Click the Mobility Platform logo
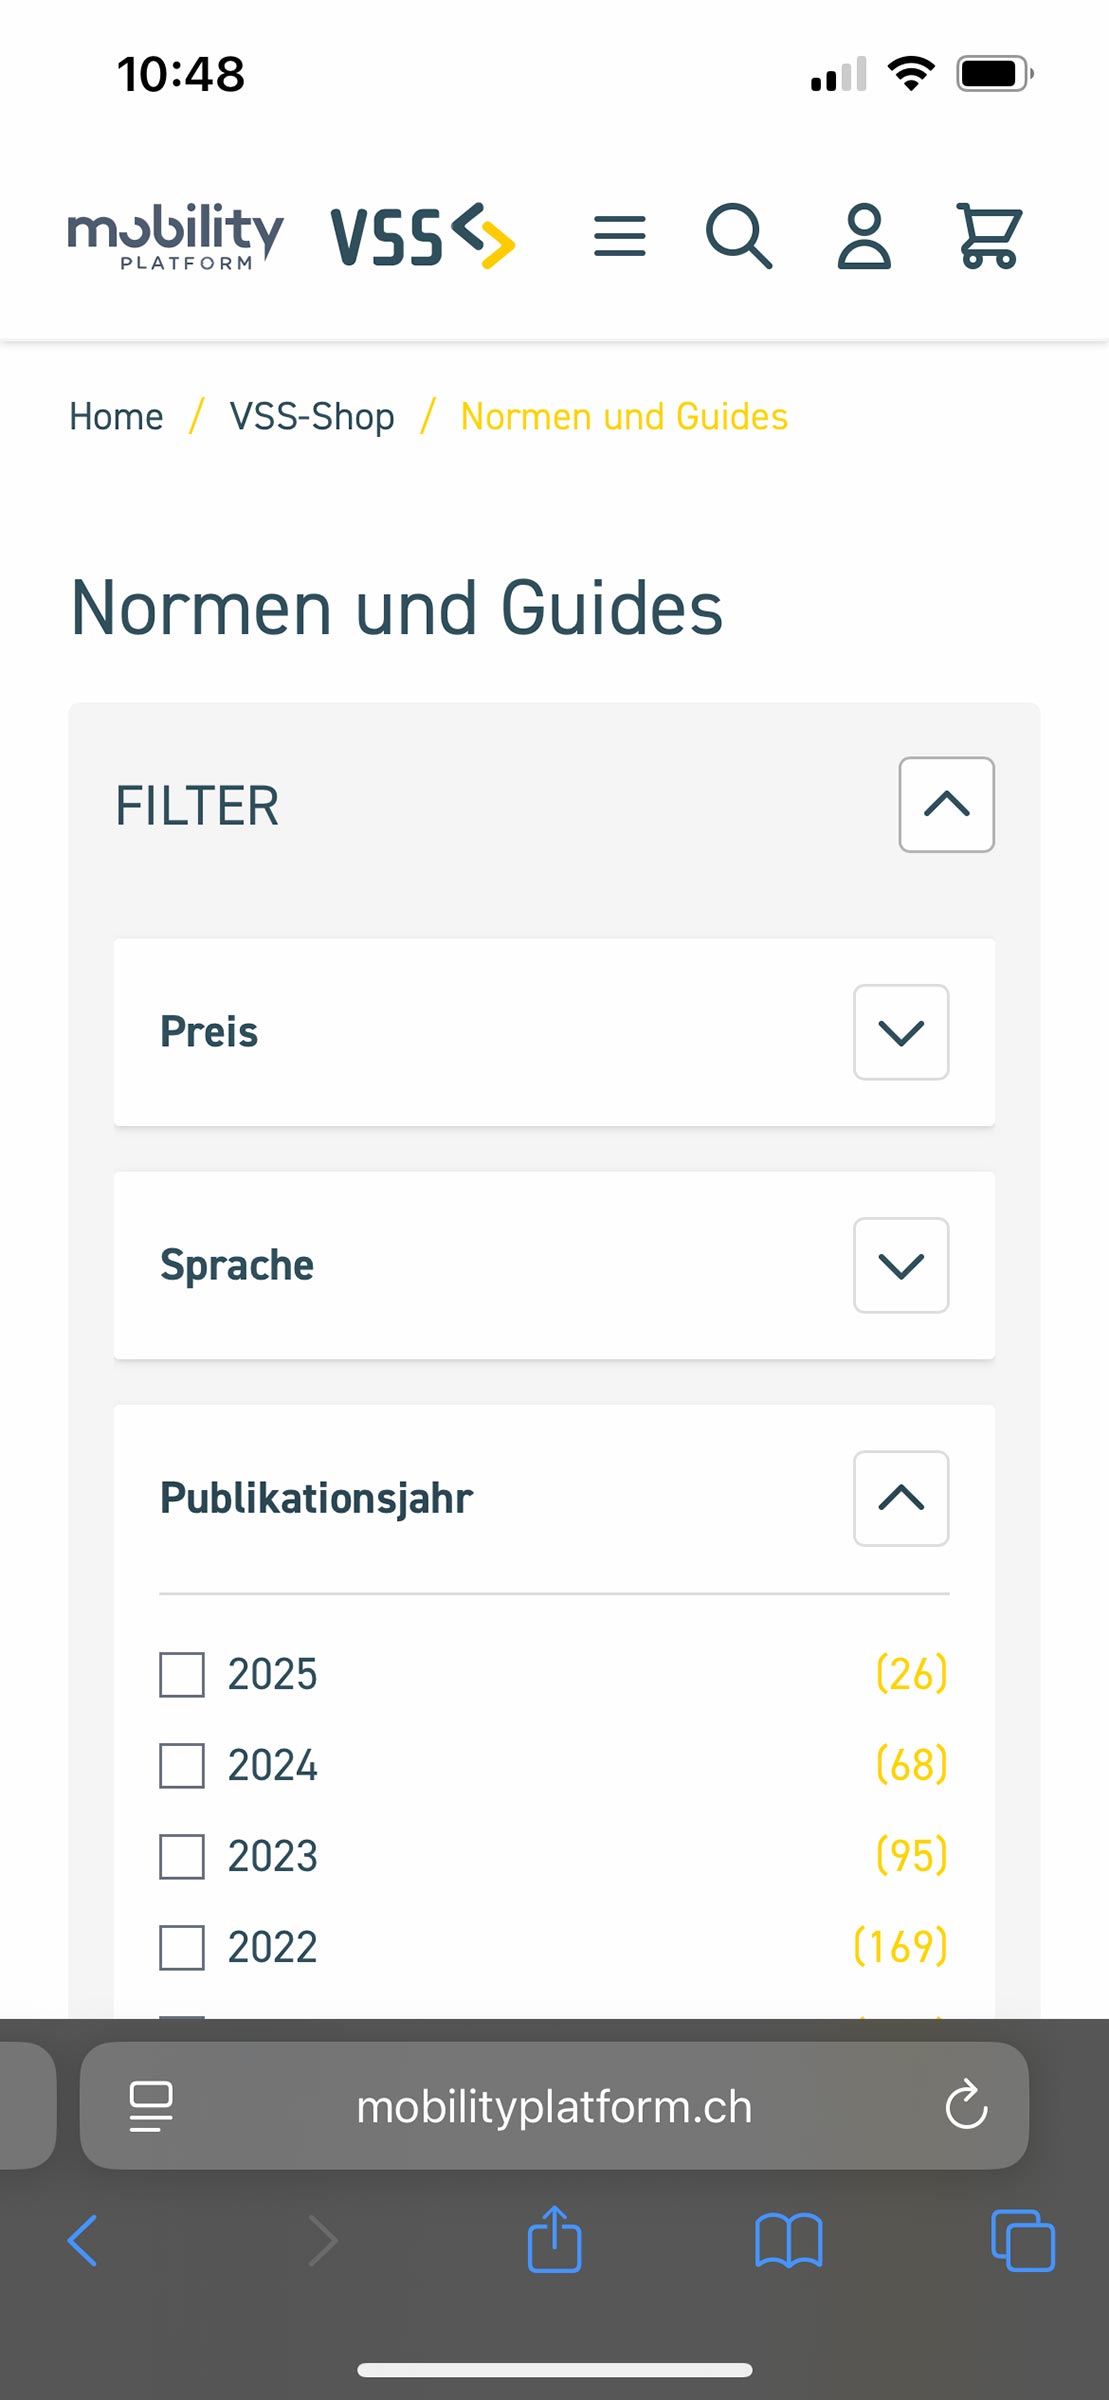This screenshot has width=1109, height=2400. pos(176,236)
